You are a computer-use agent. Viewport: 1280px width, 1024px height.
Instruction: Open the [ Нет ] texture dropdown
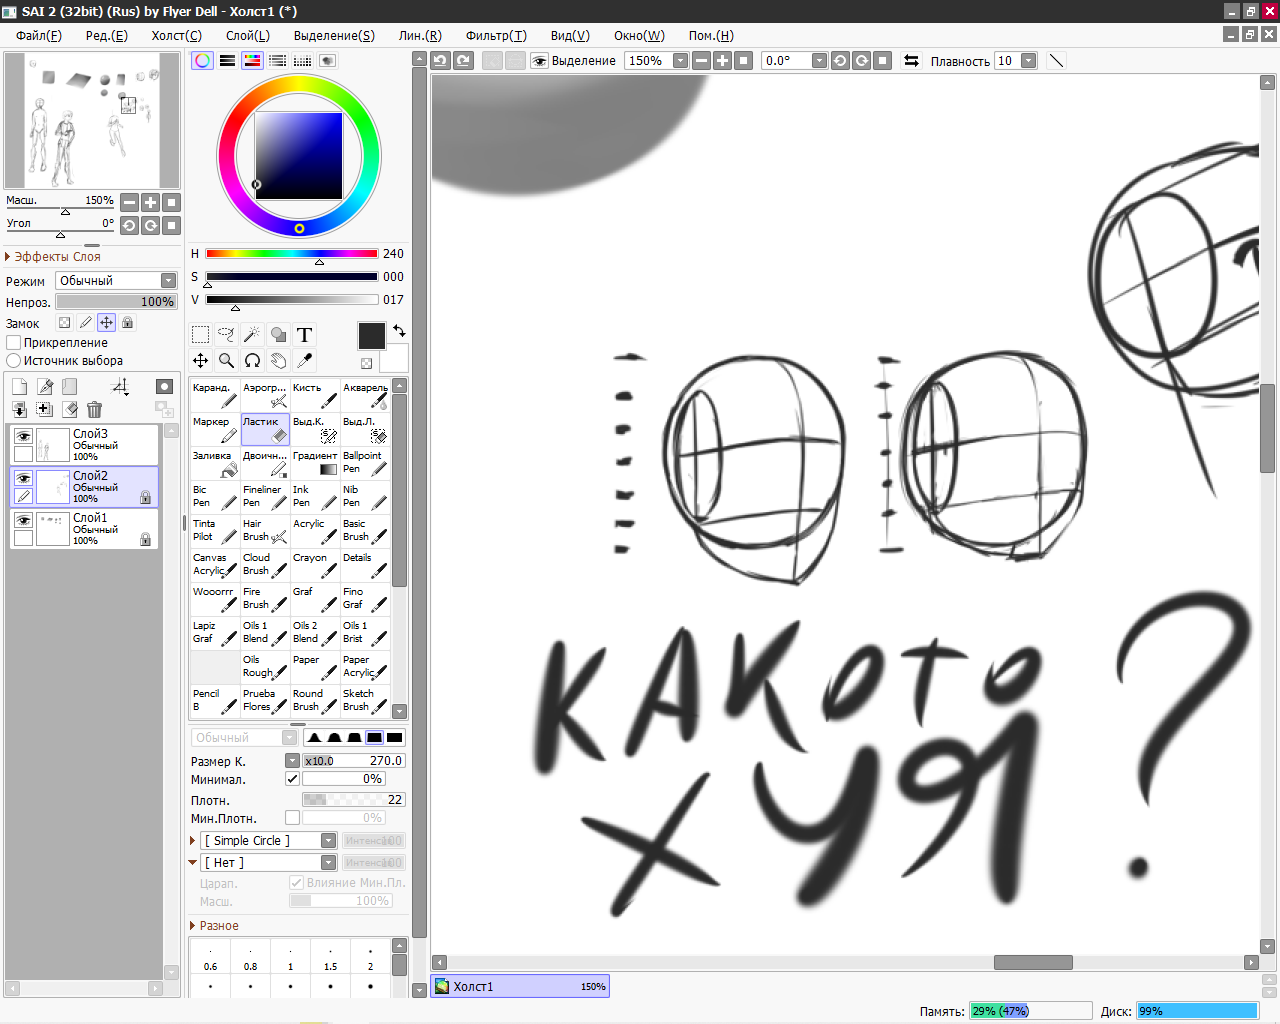(x=269, y=863)
